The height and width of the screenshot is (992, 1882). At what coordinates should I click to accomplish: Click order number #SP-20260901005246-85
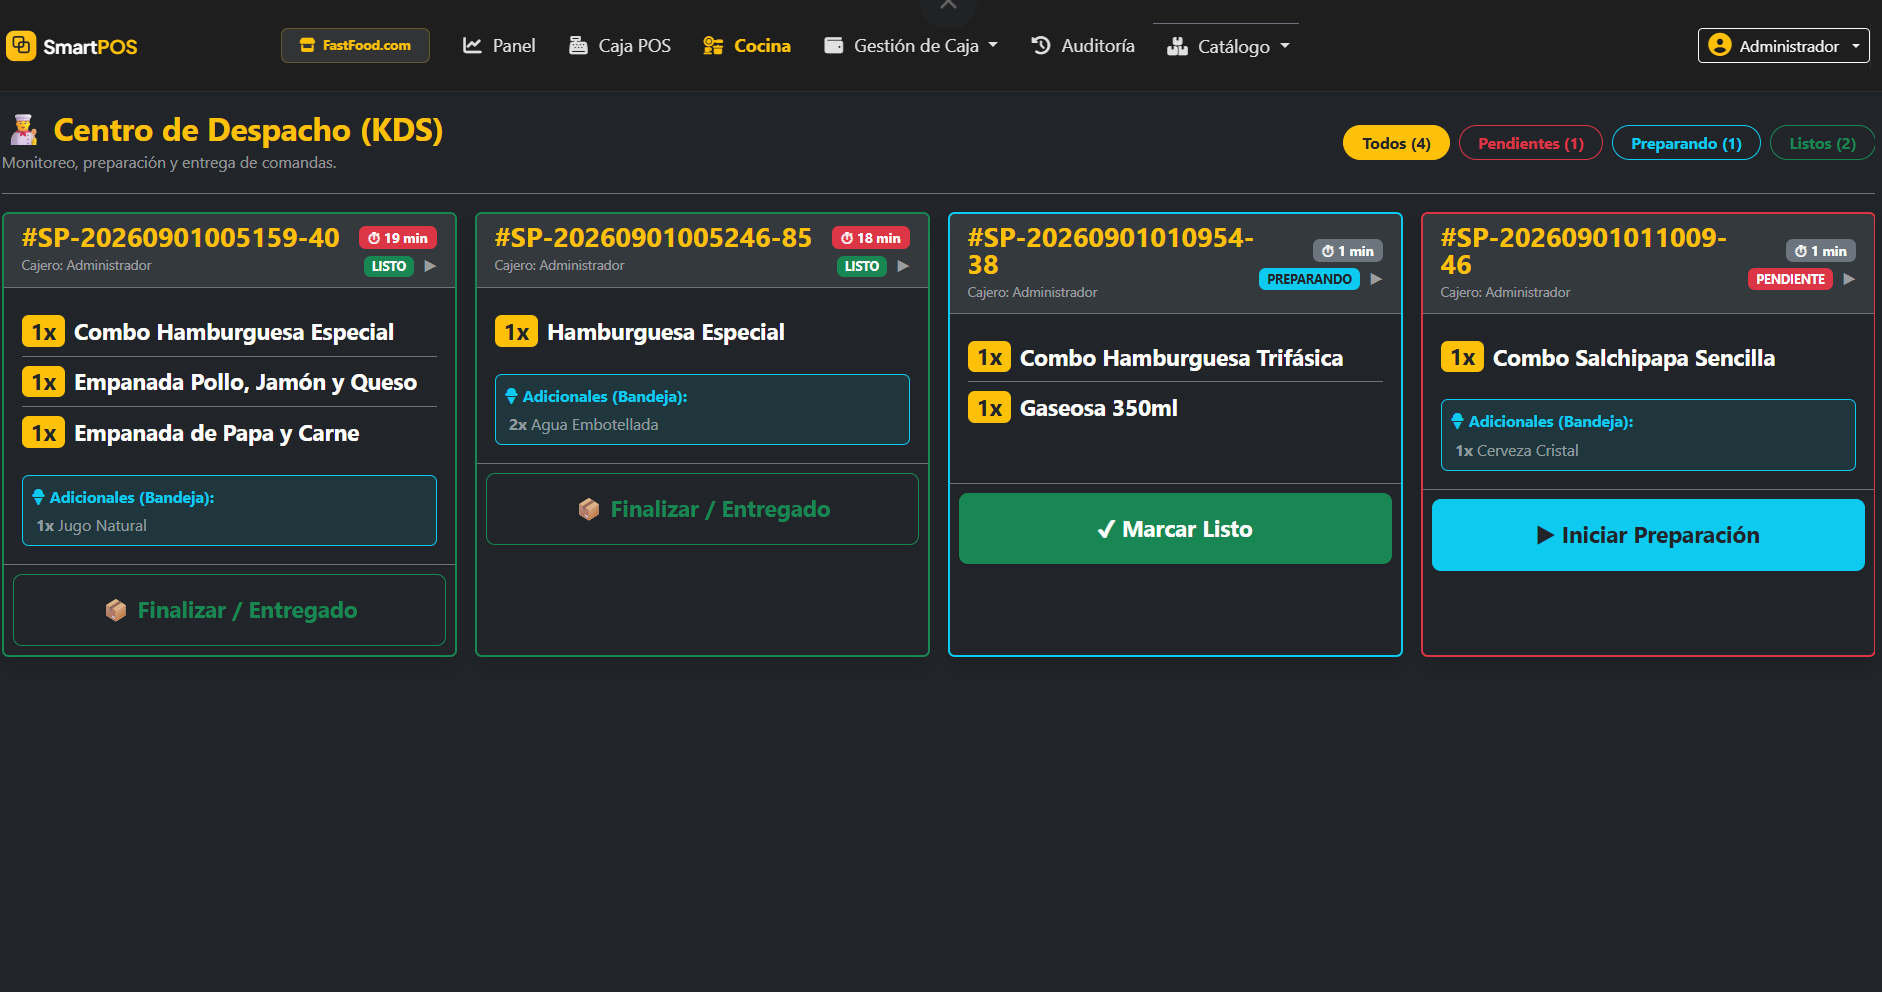[x=653, y=238]
